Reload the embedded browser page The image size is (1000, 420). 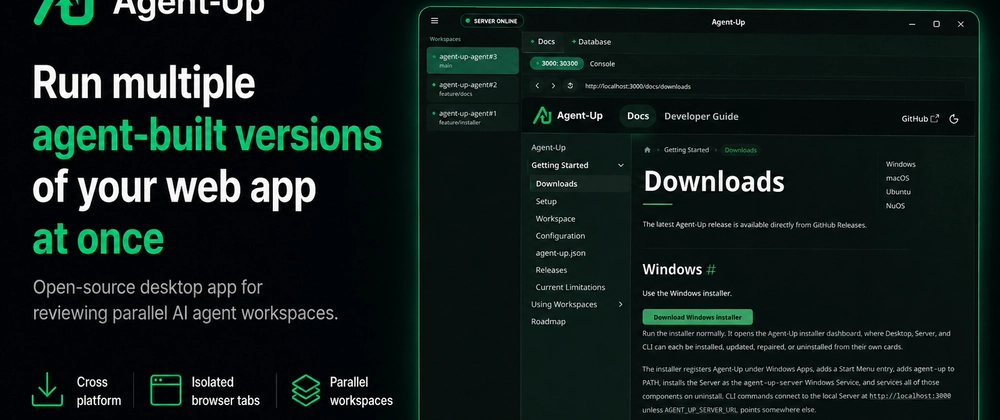pos(570,86)
